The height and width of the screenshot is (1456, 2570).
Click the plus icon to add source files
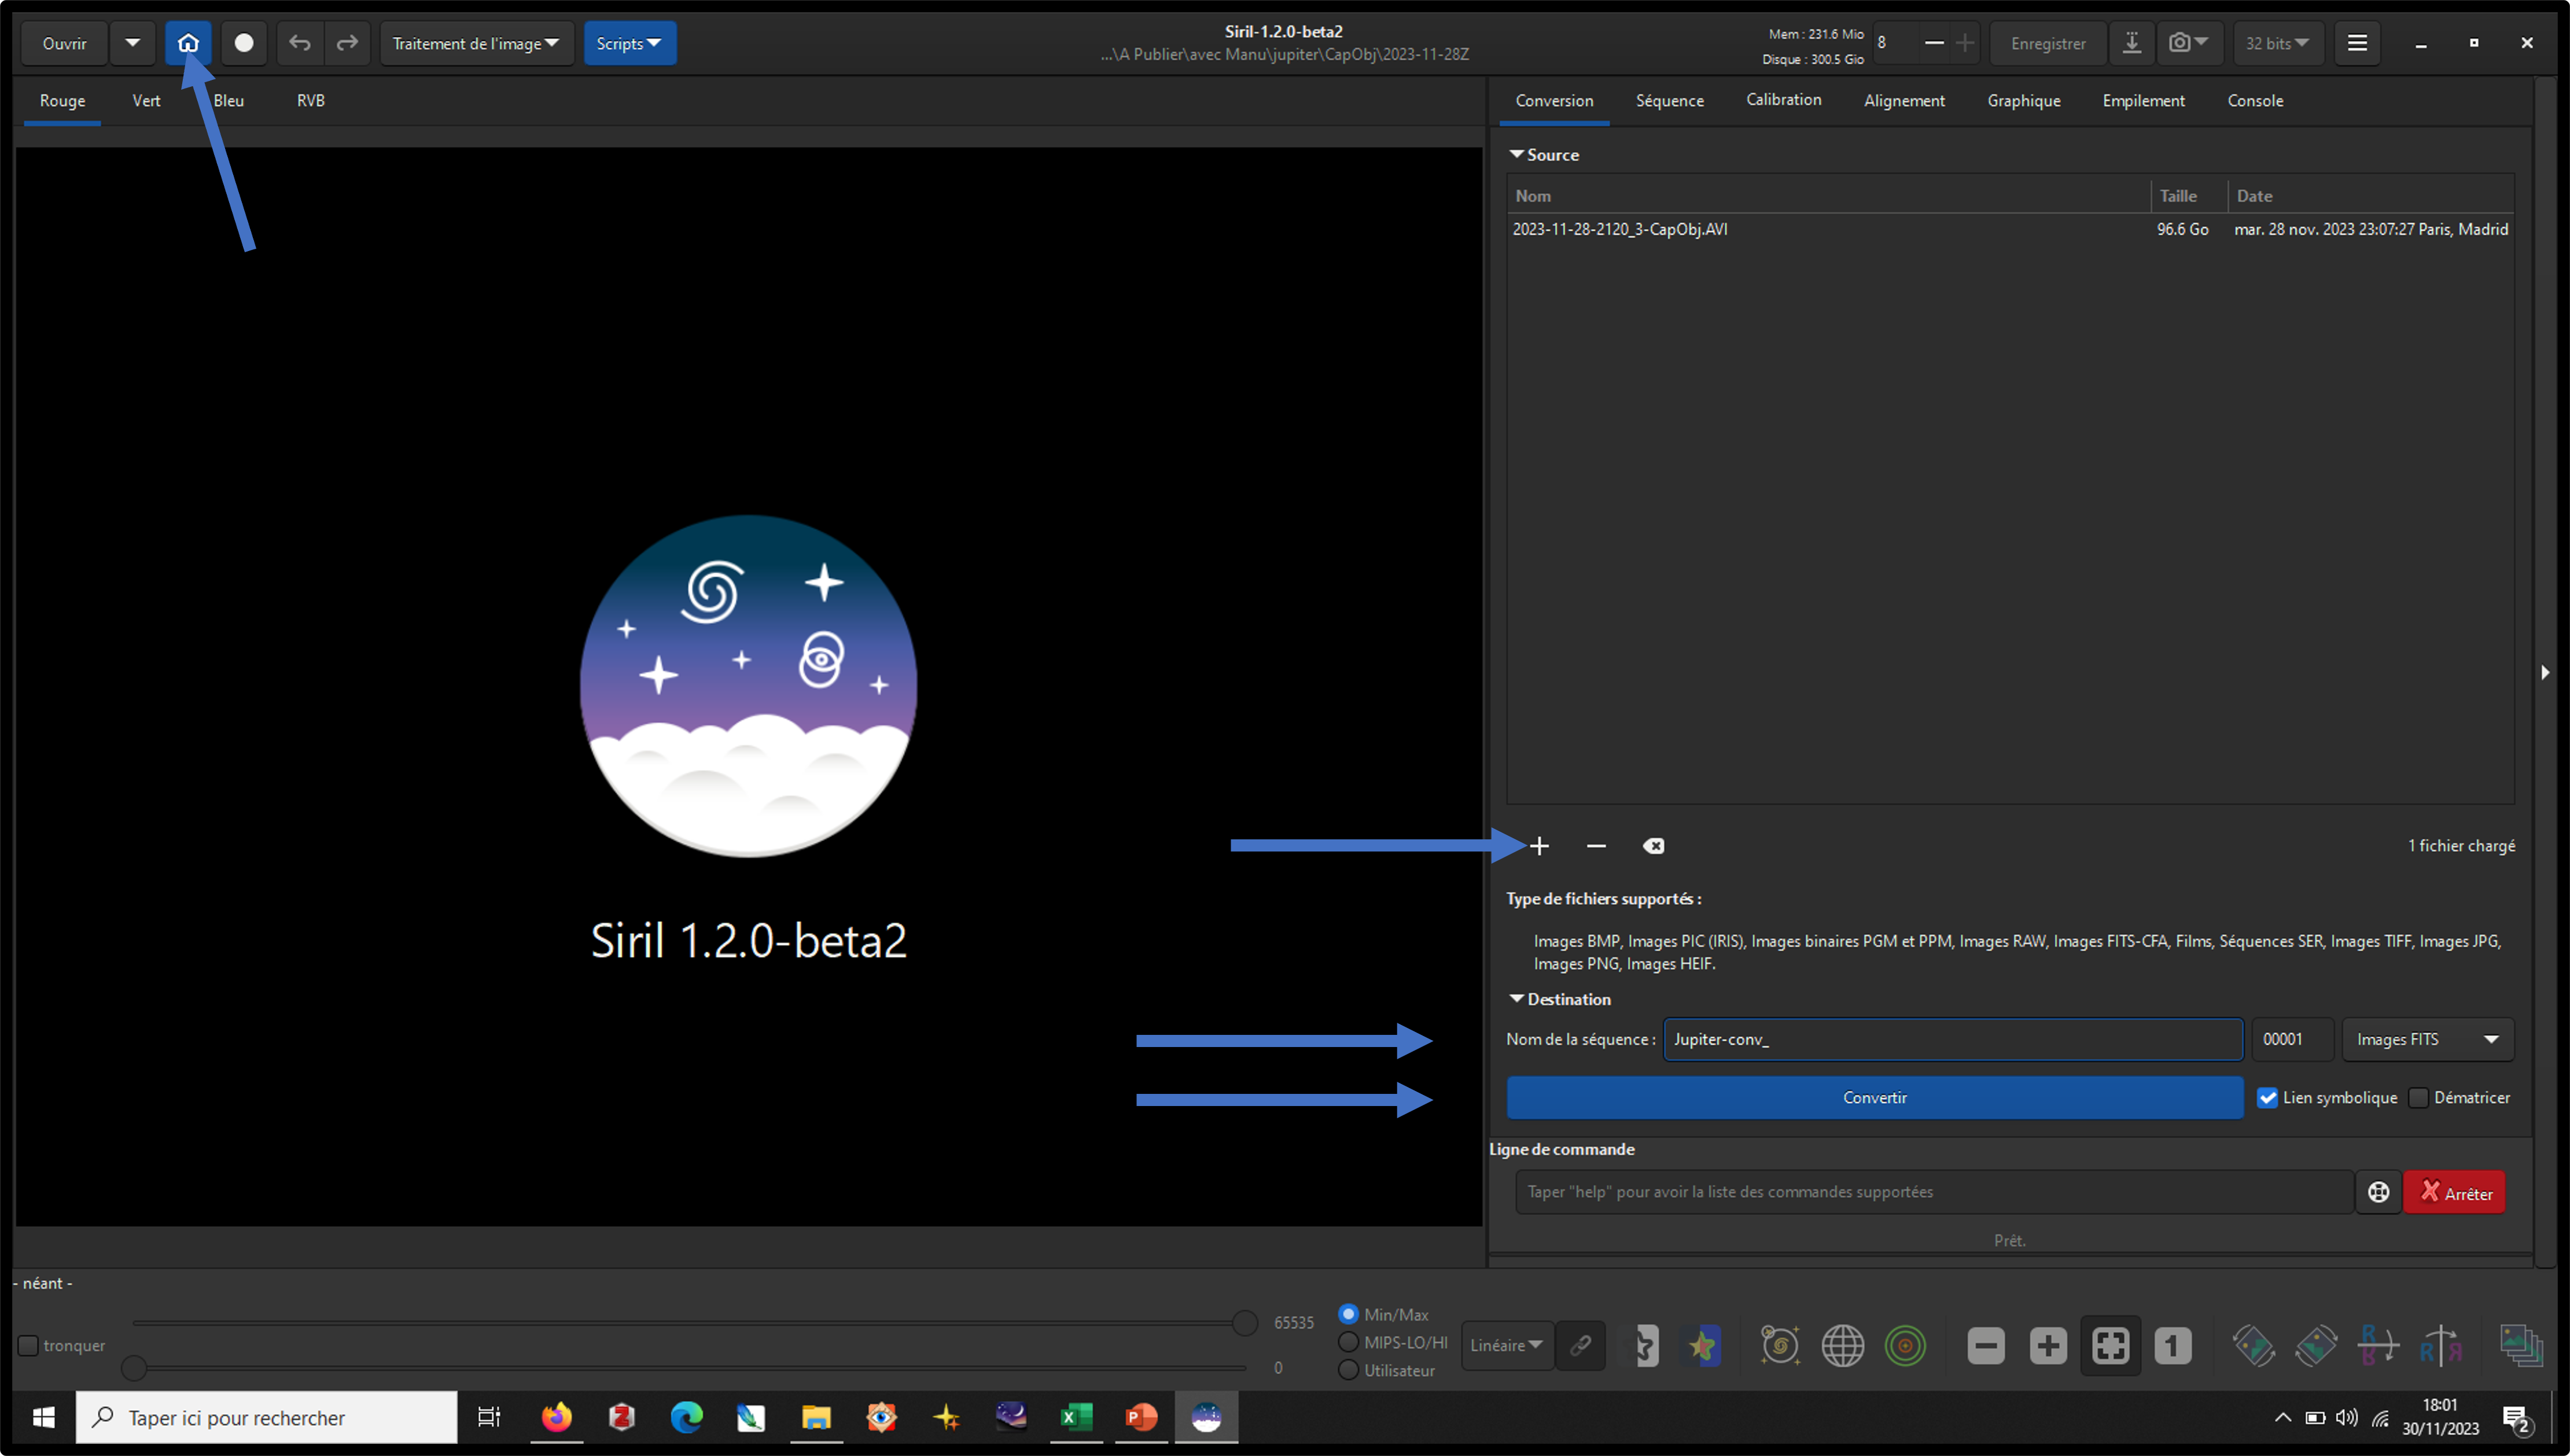point(1539,846)
